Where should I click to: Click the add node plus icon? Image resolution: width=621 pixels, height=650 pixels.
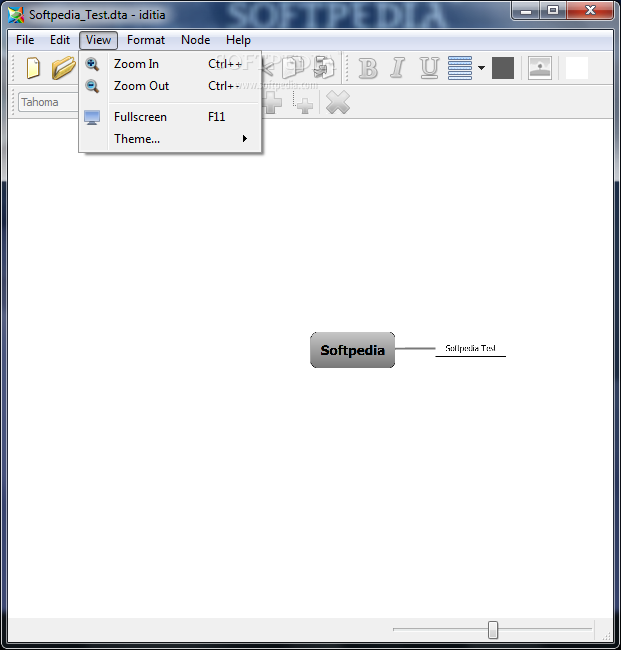(272, 102)
